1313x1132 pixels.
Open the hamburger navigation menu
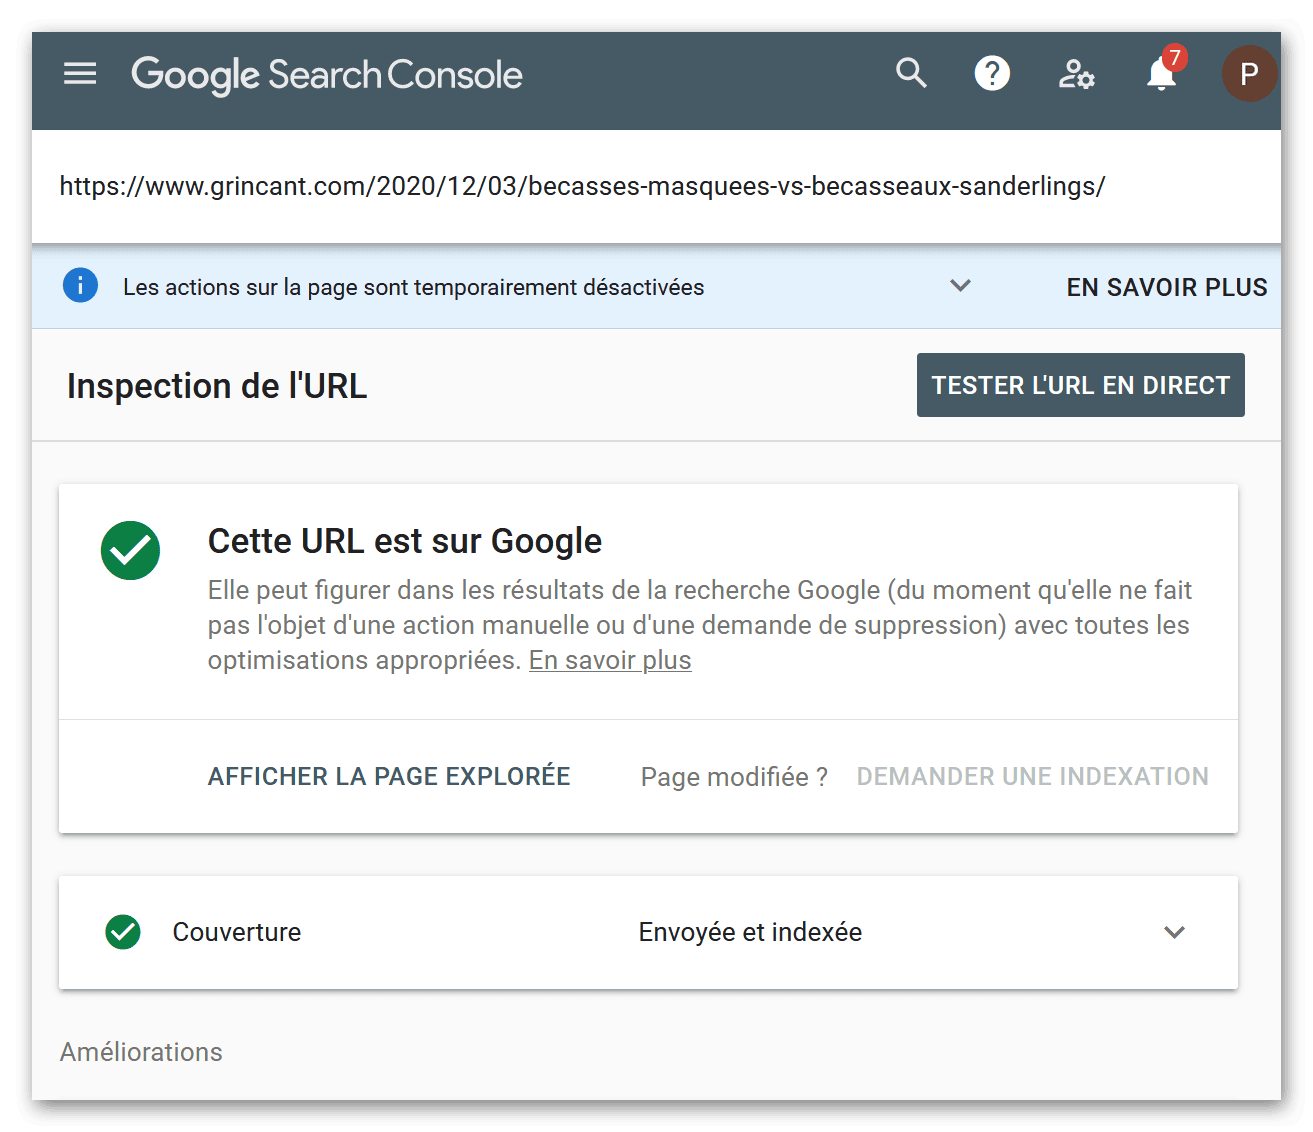pyautogui.click(x=80, y=74)
